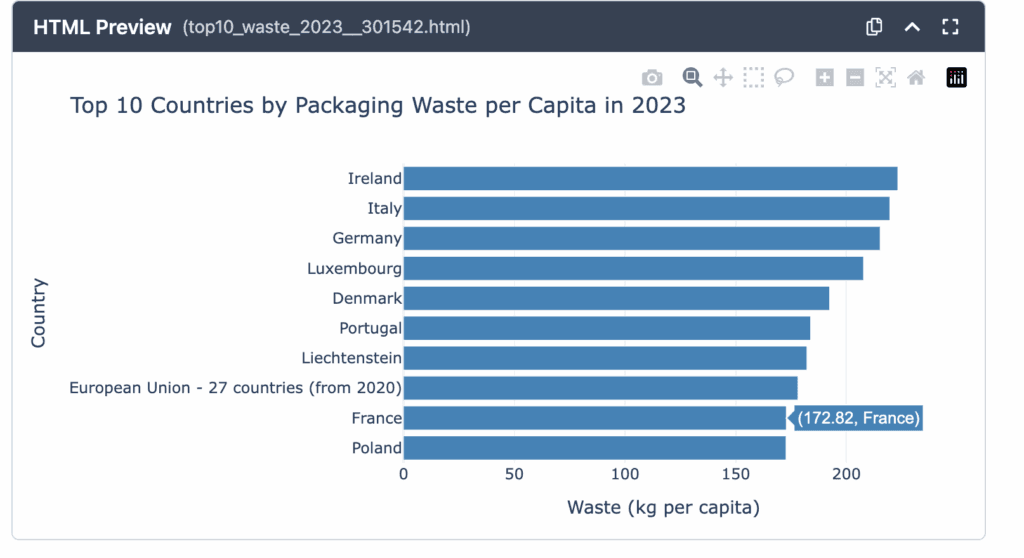Download plot as PNG camera icon
The width and height of the screenshot is (1024, 558).
(x=652, y=78)
